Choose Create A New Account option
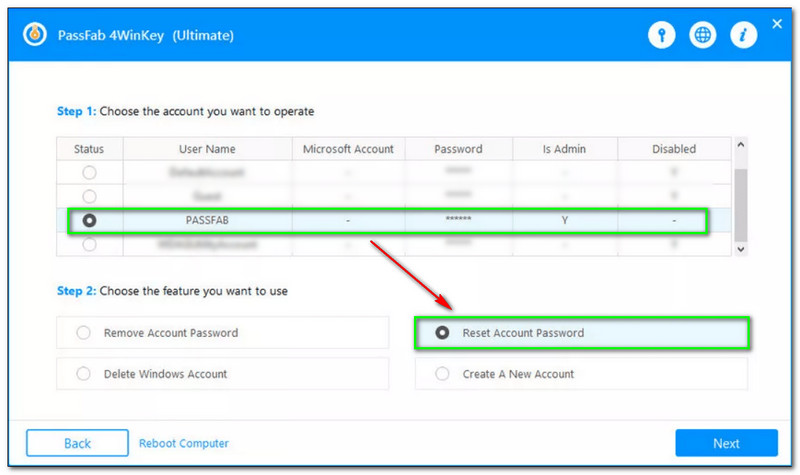This screenshot has width=800, height=475. point(442,374)
